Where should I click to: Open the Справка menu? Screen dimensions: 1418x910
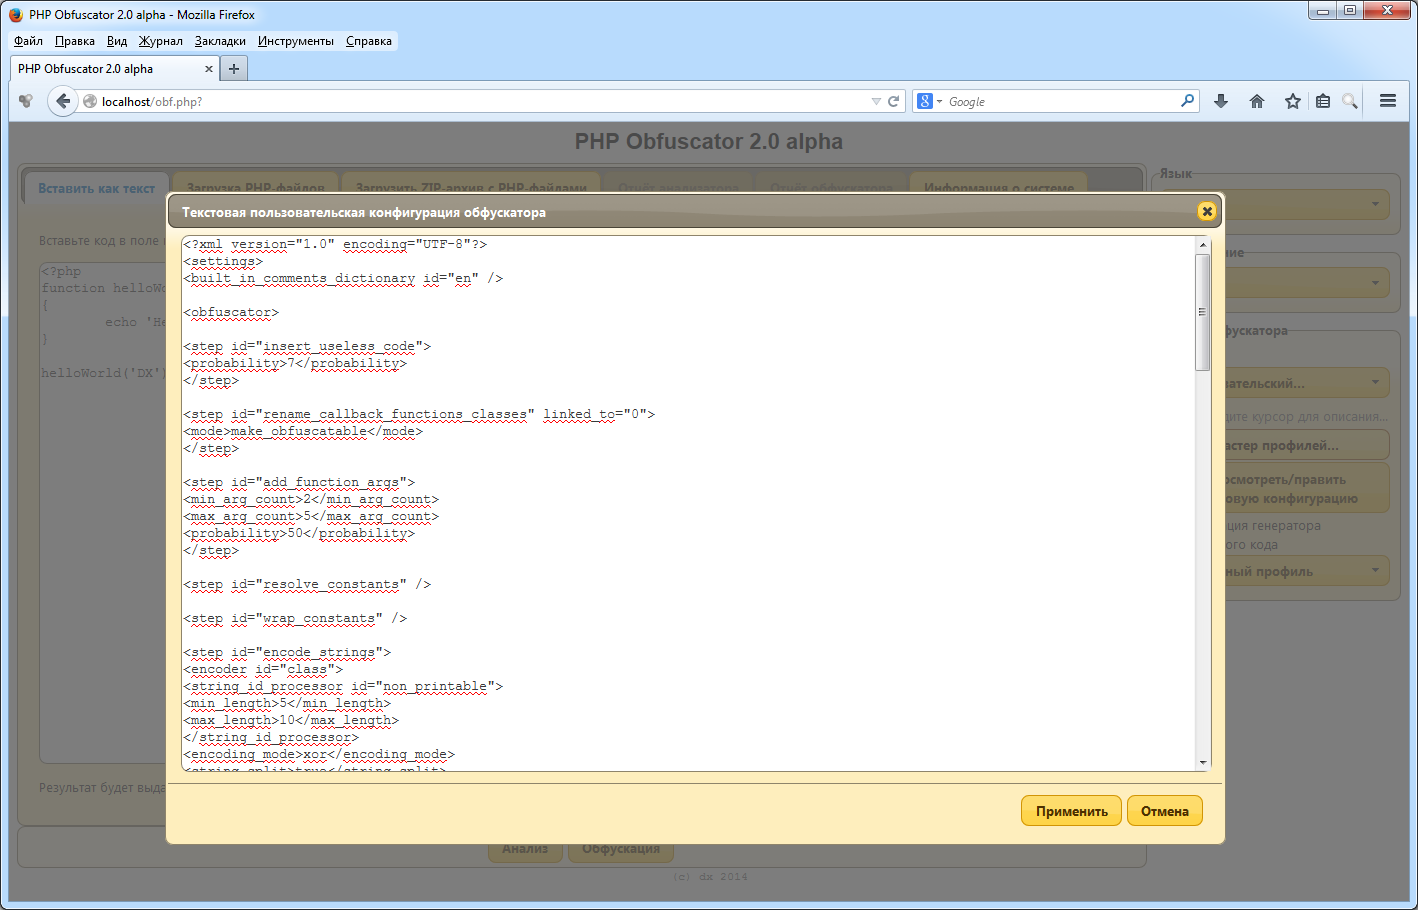(369, 41)
